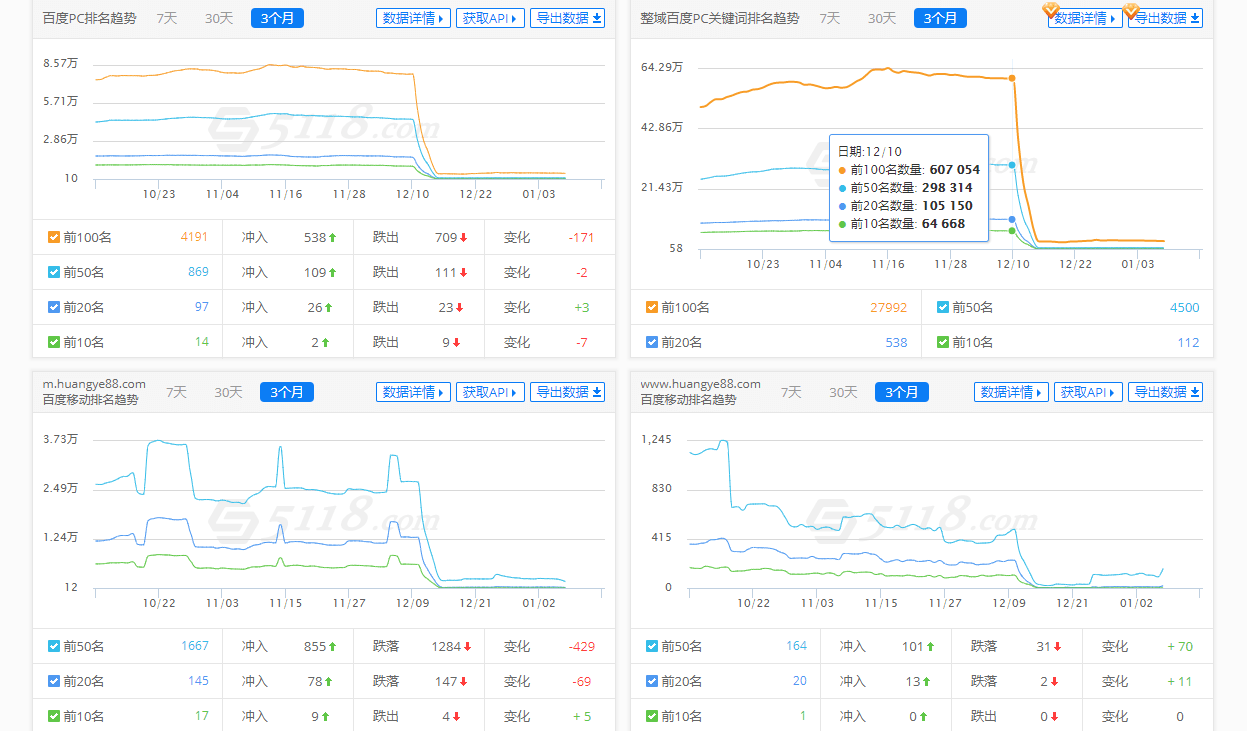The image size is (1247, 731).
Task: Click 获取API button in 百度PC排名趋势 panel
Action: pos(490,18)
